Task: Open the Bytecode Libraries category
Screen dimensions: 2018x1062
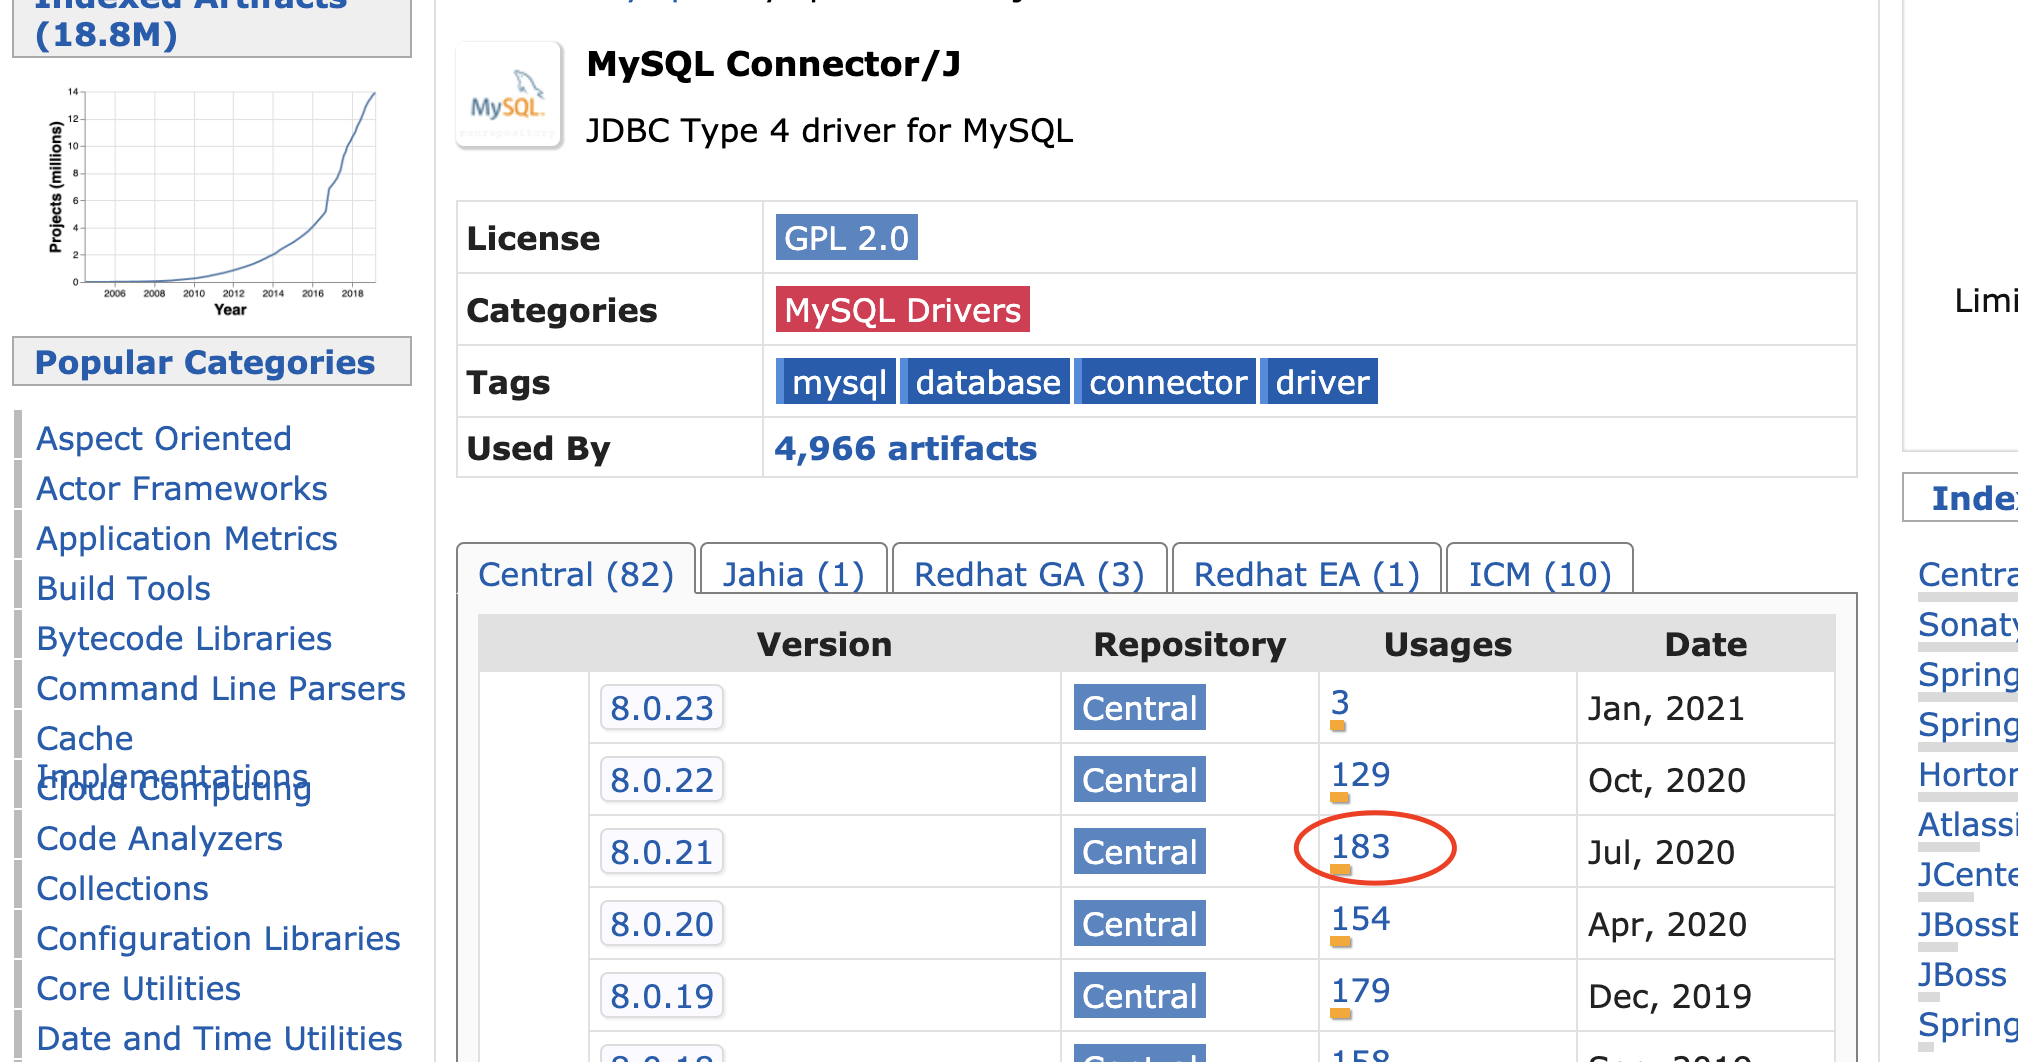Action: pyautogui.click(x=184, y=638)
